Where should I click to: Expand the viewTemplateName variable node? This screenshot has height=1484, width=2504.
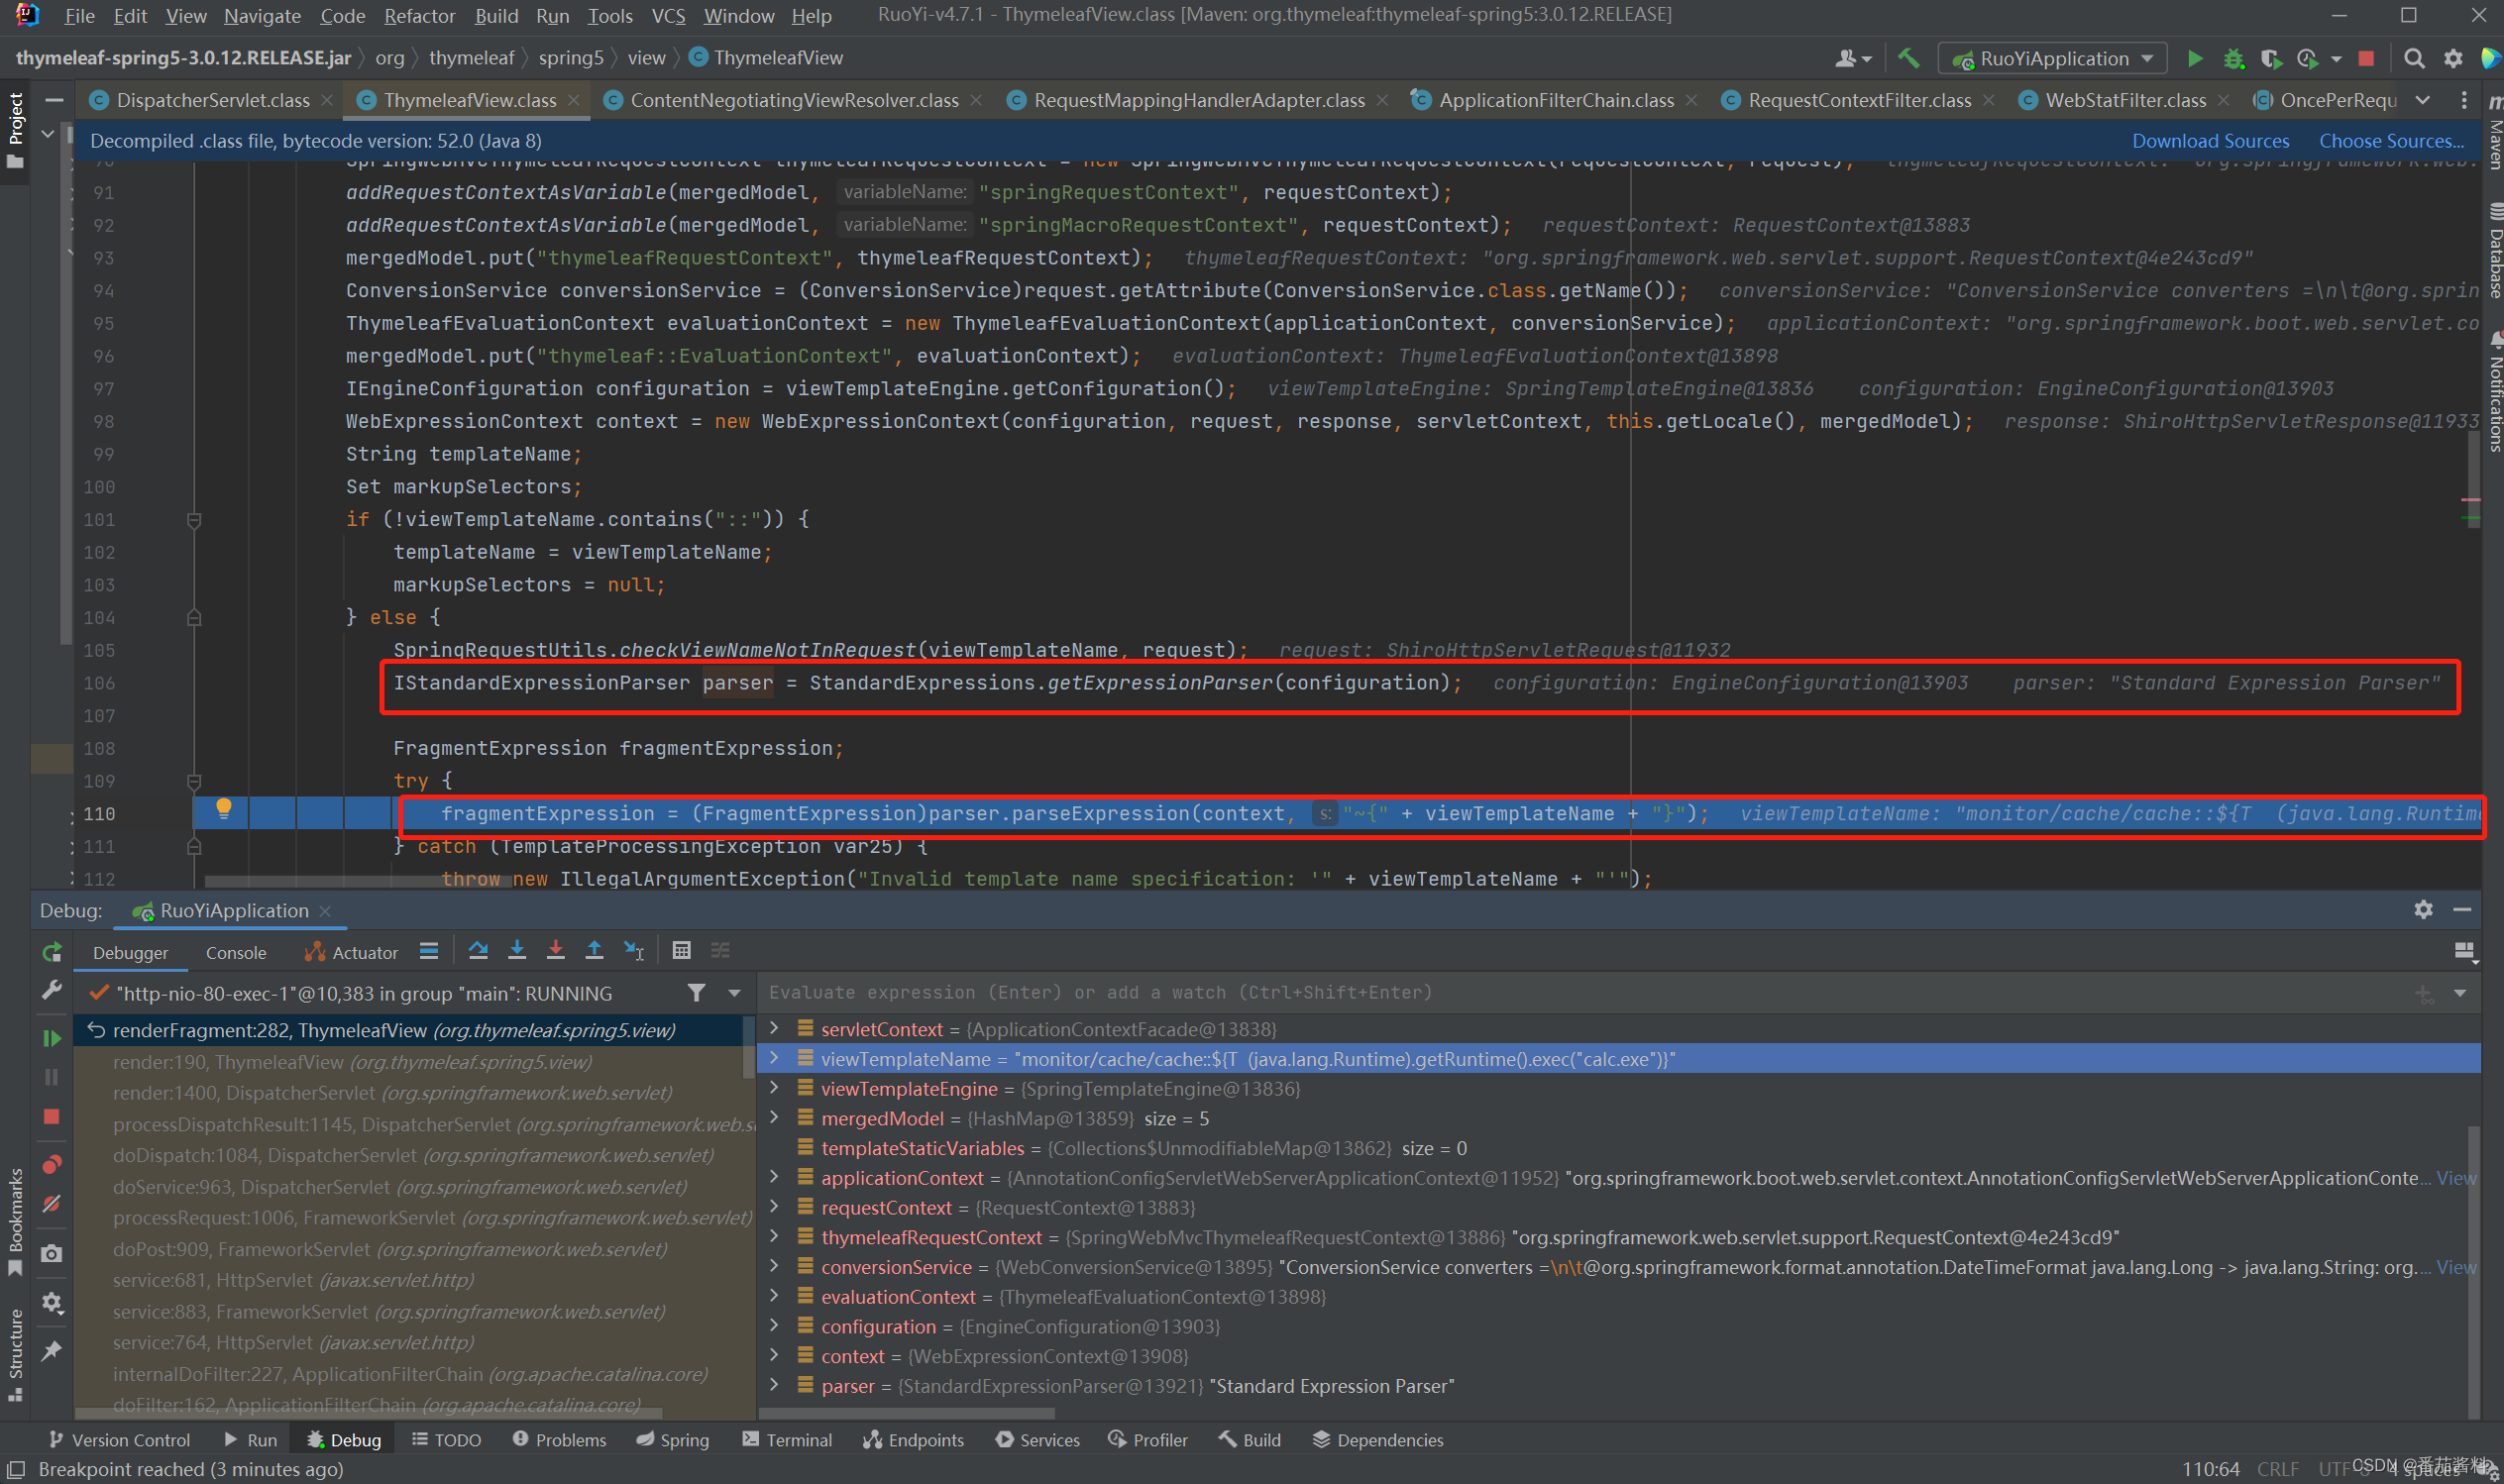774,1058
